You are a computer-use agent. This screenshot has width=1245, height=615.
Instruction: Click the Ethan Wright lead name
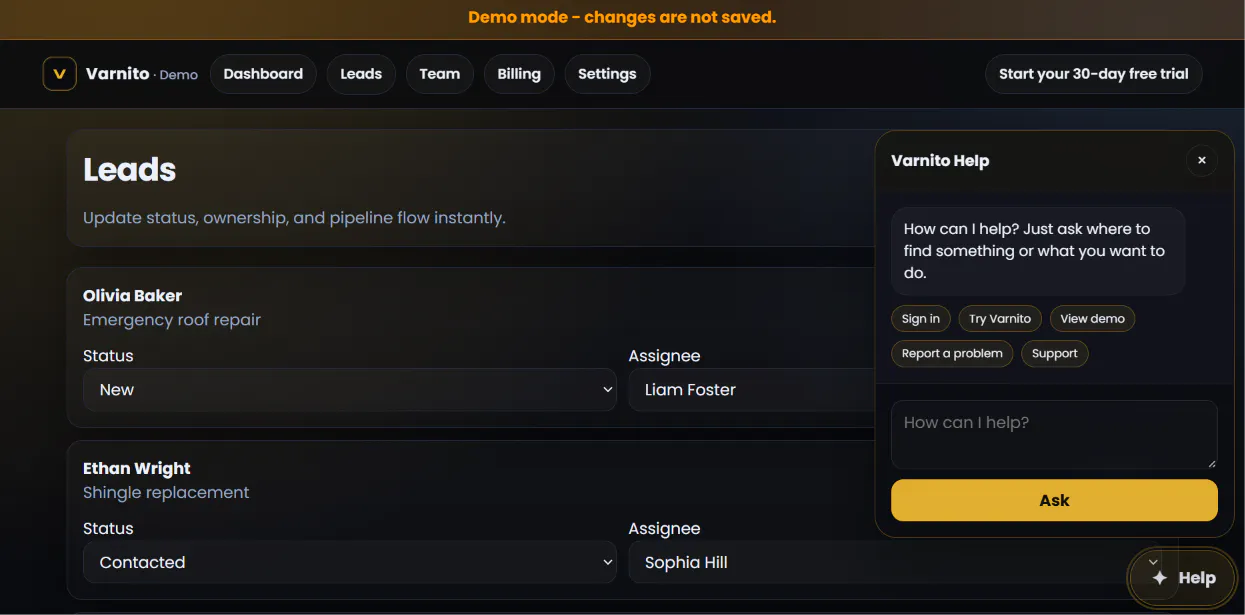pyautogui.click(x=137, y=469)
